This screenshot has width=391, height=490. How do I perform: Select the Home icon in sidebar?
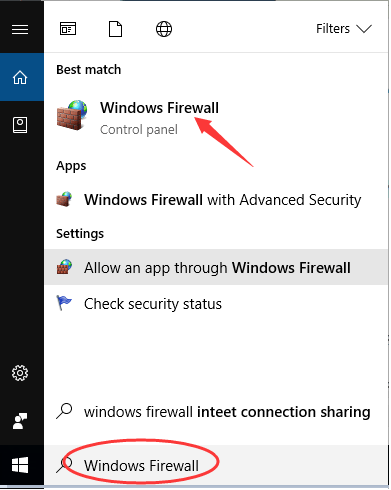pos(20,77)
